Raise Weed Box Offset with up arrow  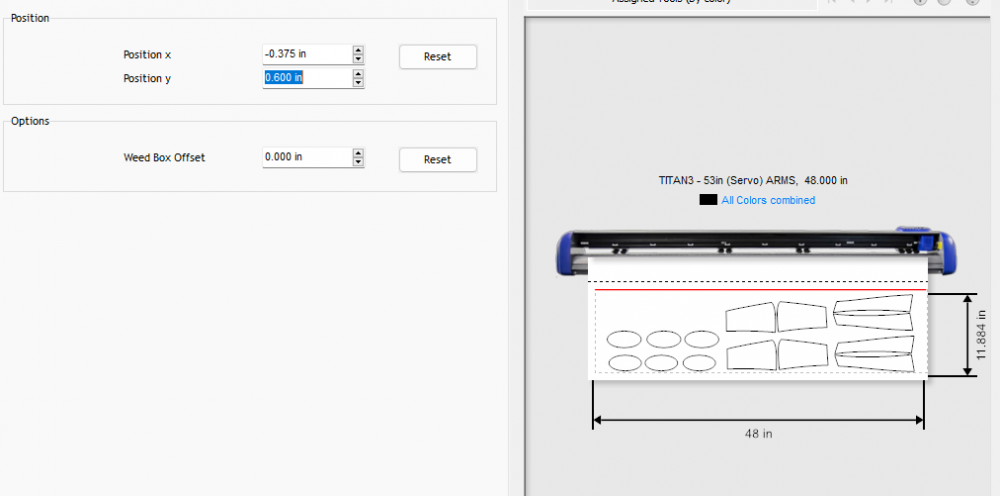[358, 153]
